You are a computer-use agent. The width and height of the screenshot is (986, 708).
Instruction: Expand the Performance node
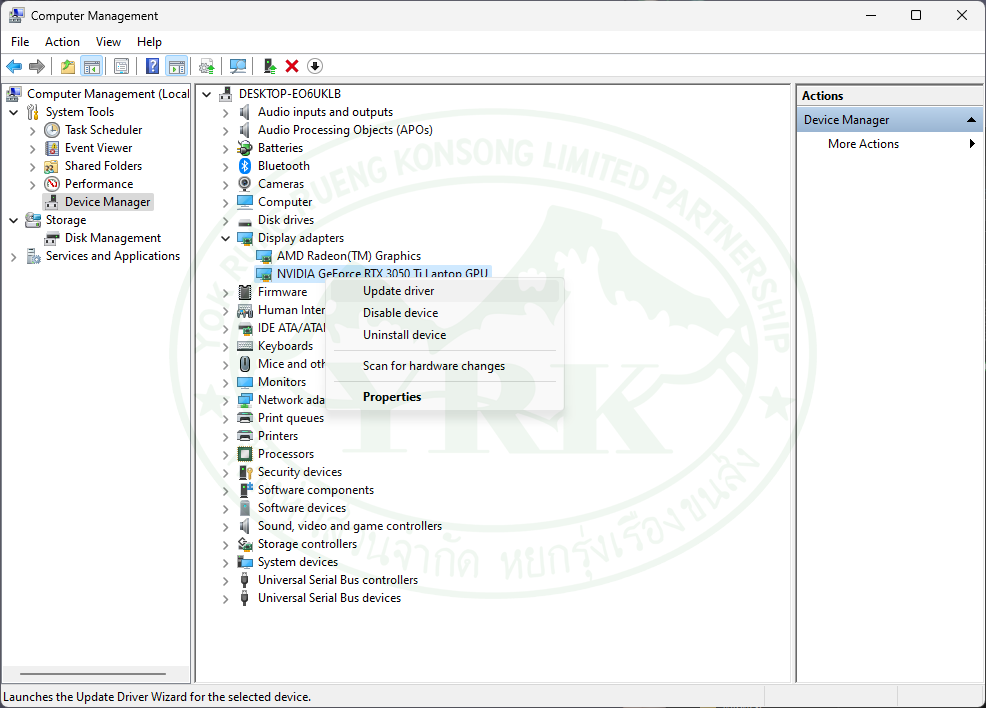click(33, 185)
